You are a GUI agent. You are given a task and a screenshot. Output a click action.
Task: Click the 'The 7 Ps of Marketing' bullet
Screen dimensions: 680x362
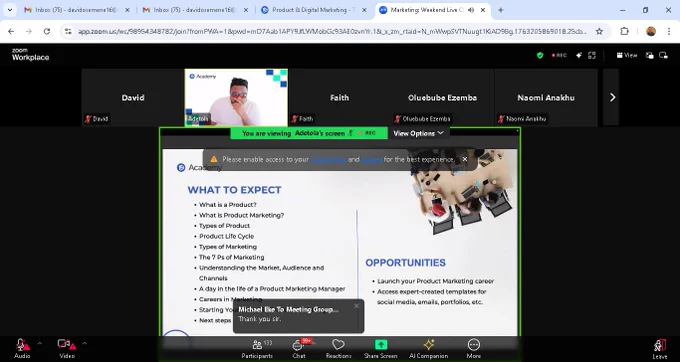[232, 257]
